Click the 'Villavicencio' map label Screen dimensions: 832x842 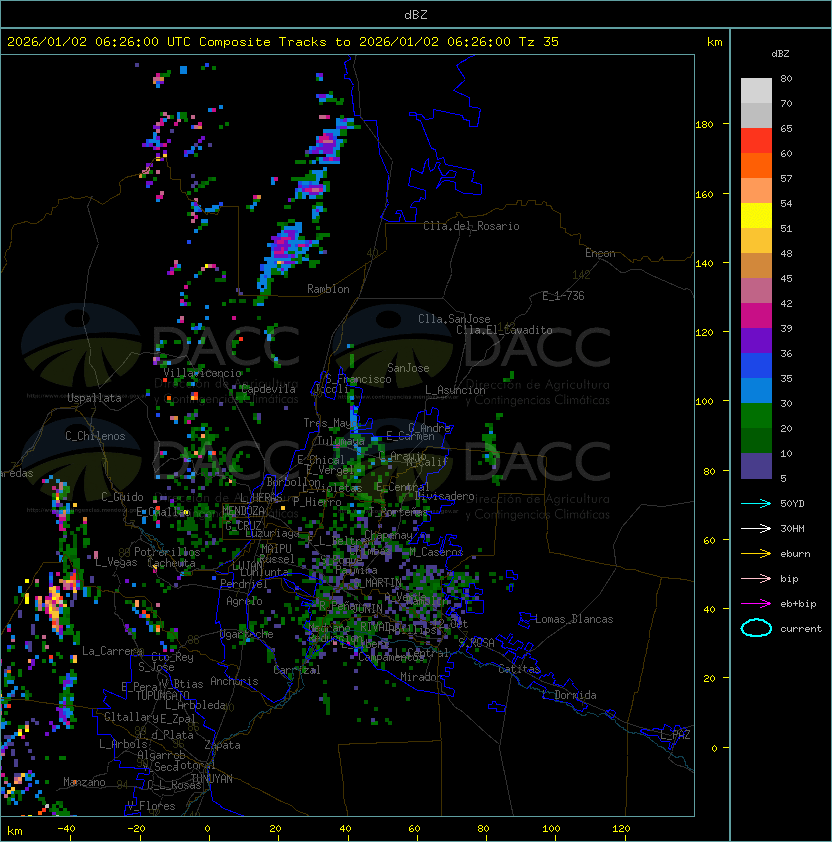tap(202, 373)
